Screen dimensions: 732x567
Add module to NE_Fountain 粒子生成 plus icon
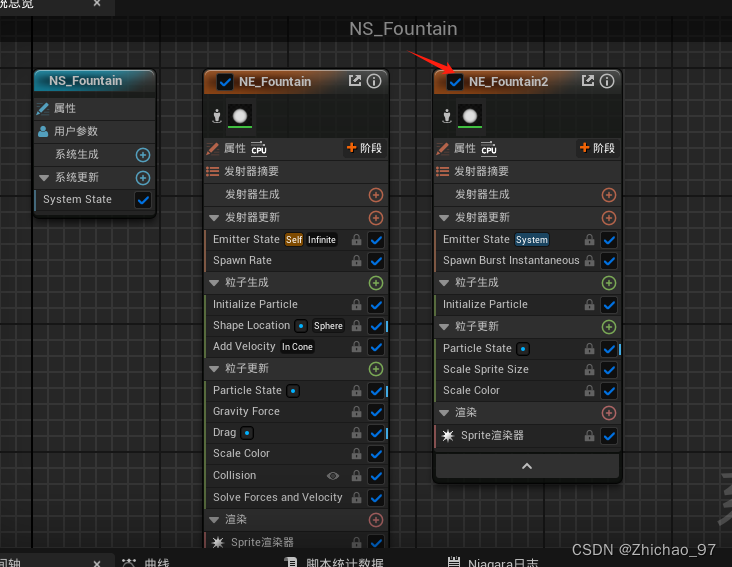376,283
